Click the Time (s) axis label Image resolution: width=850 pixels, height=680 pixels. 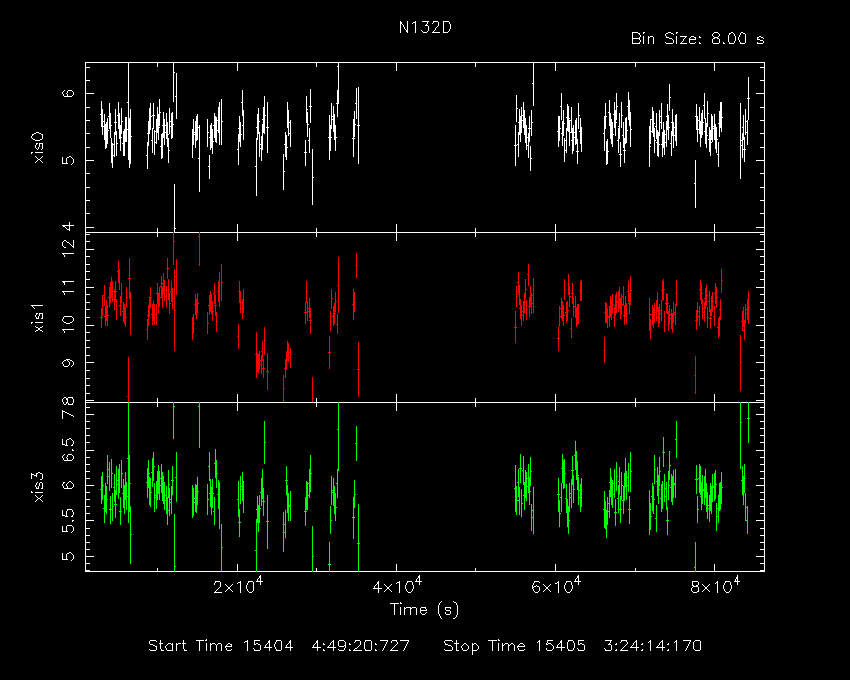tap(424, 610)
